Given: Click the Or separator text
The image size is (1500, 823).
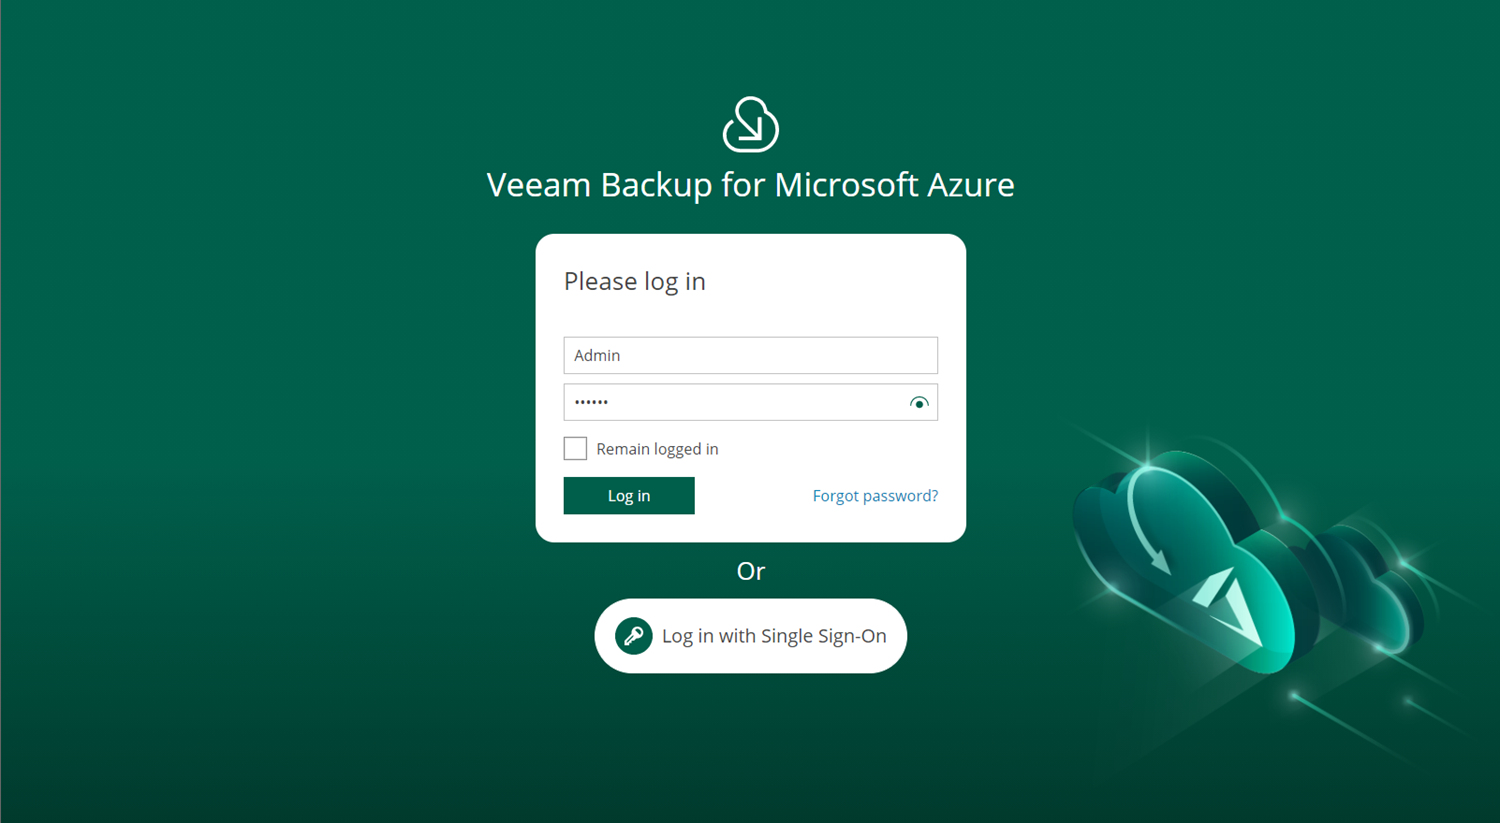Looking at the screenshot, I should coord(751,571).
